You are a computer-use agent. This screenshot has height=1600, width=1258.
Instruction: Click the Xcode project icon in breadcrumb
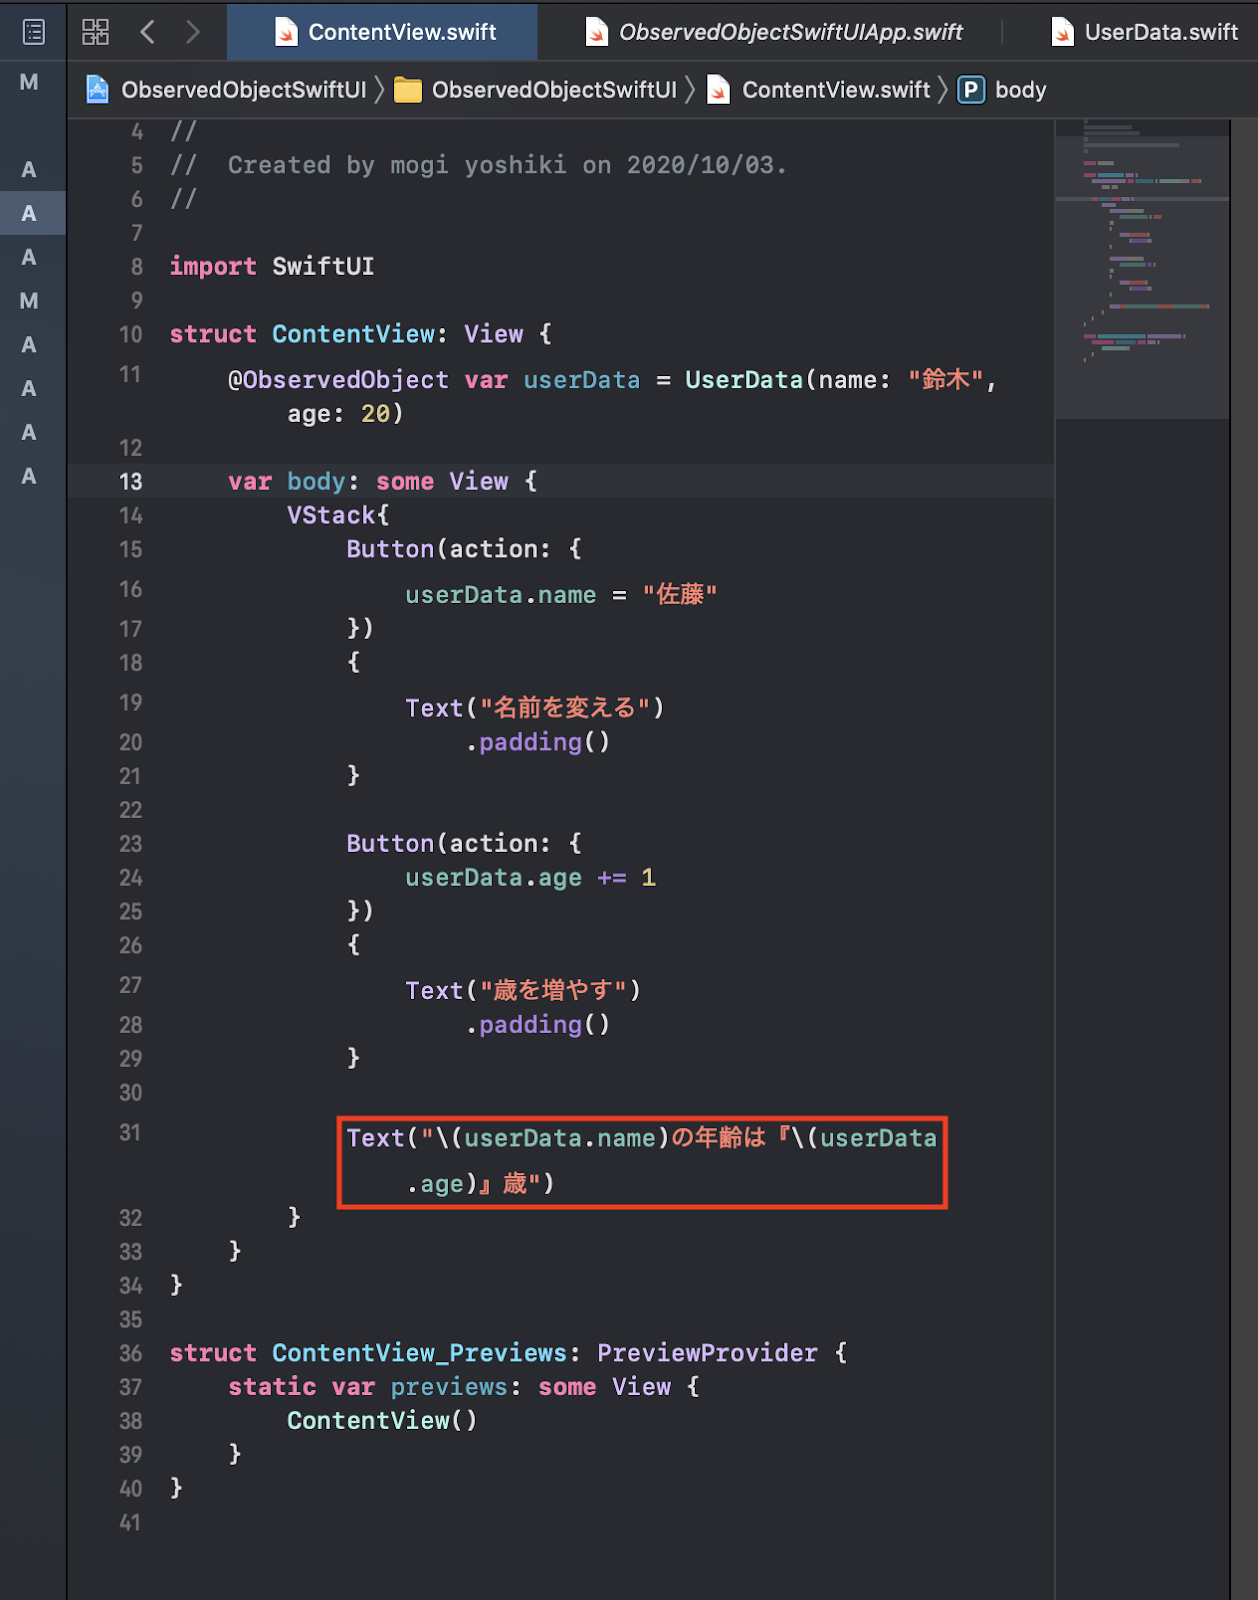(x=97, y=90)
